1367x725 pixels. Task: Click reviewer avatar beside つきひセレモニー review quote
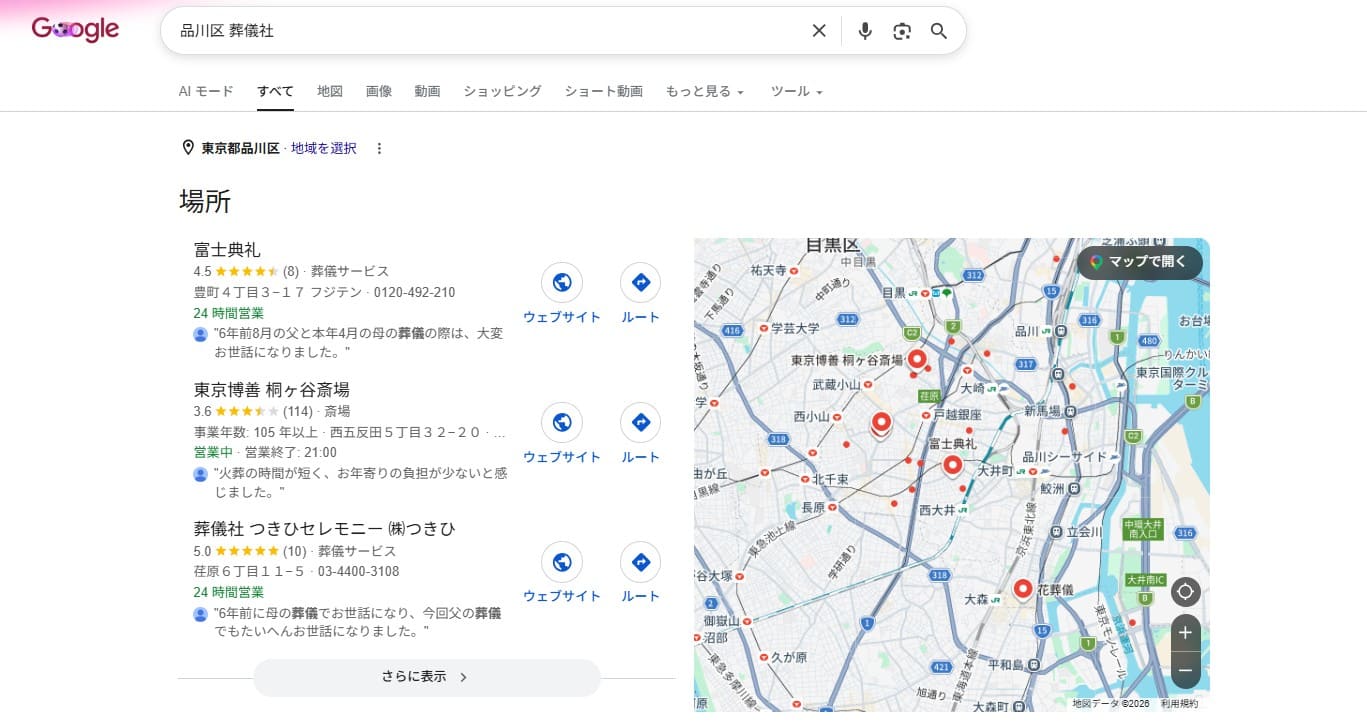[201, 613]
